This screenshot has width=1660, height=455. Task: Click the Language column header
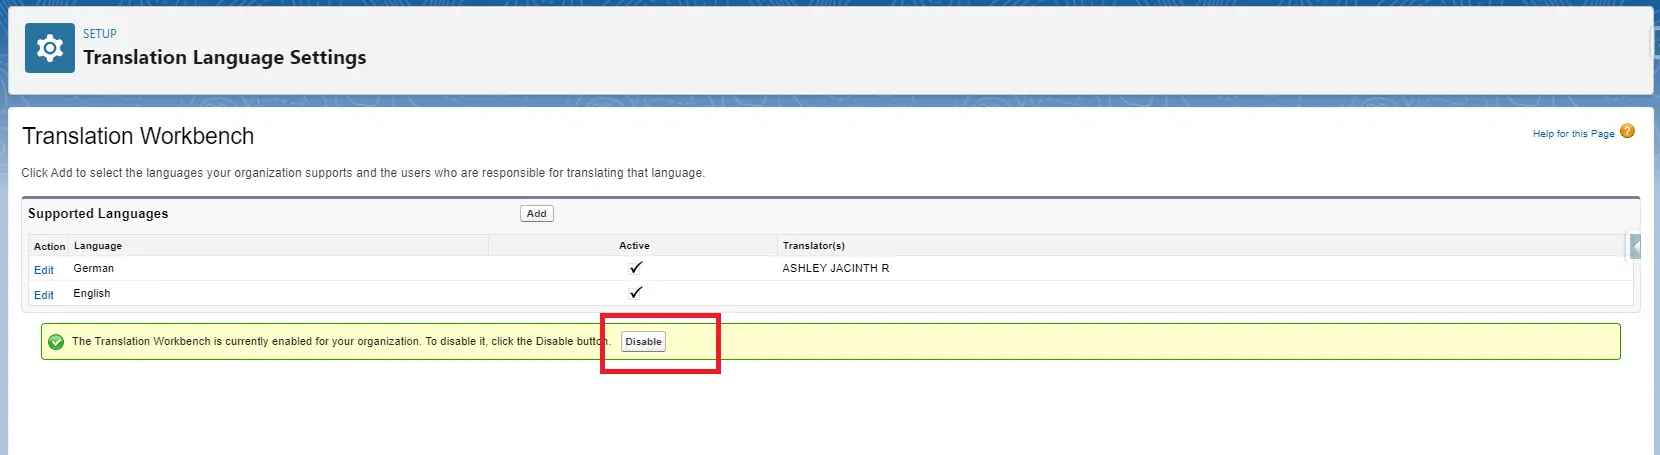point(98,246)
